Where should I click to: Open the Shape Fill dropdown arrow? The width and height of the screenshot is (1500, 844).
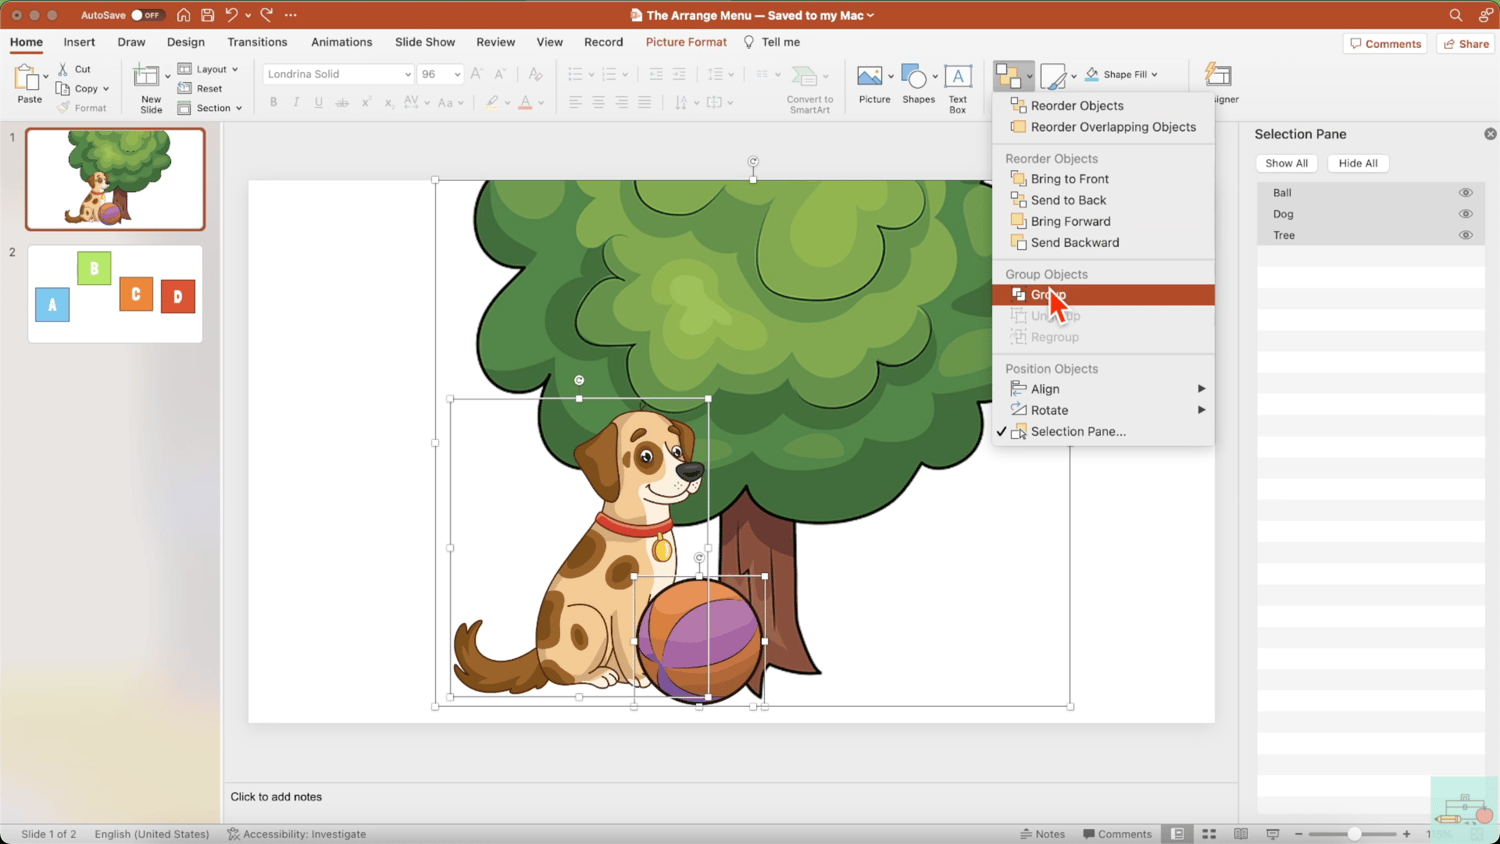pos(1154,74)
